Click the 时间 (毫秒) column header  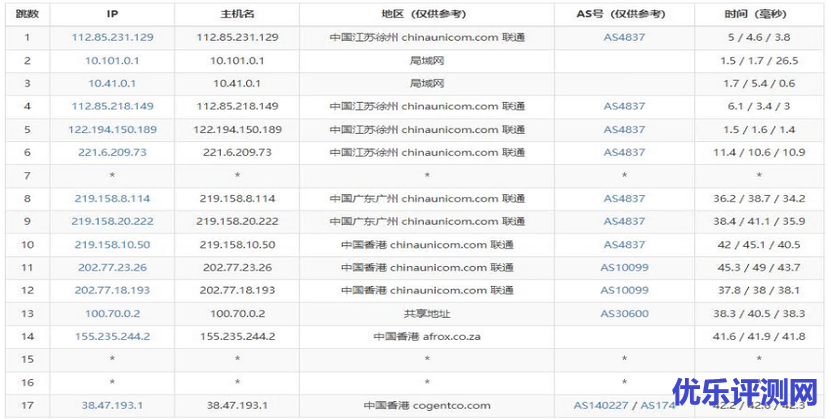[x=758, y=14]
